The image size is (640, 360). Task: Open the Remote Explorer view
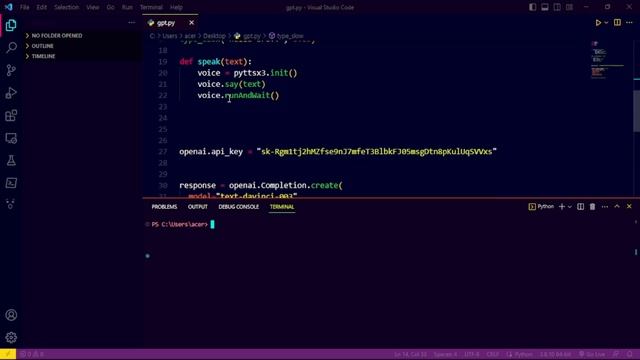pos(11,138)
